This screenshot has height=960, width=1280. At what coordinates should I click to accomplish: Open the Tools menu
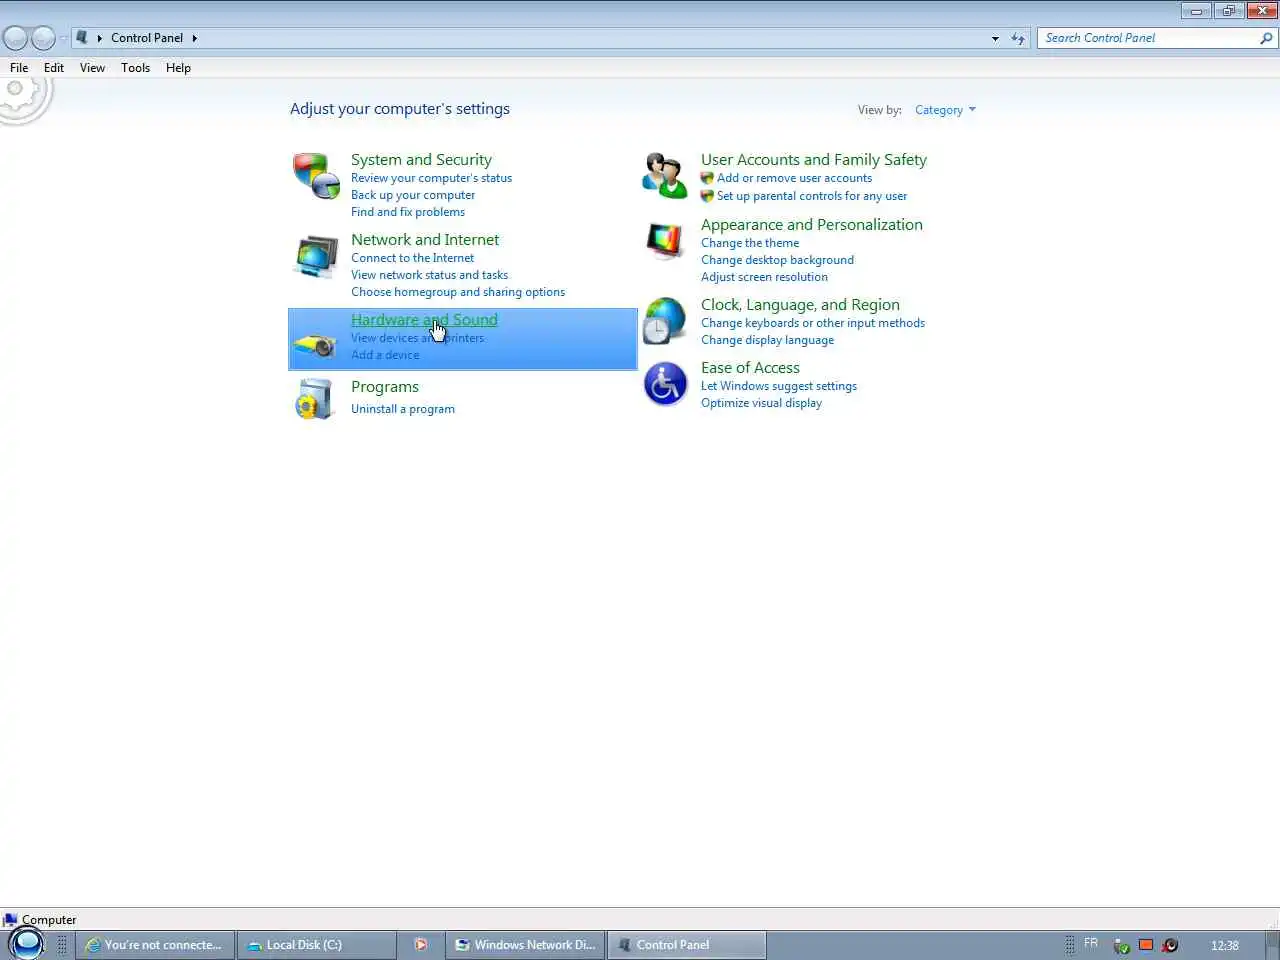[135, 68]
